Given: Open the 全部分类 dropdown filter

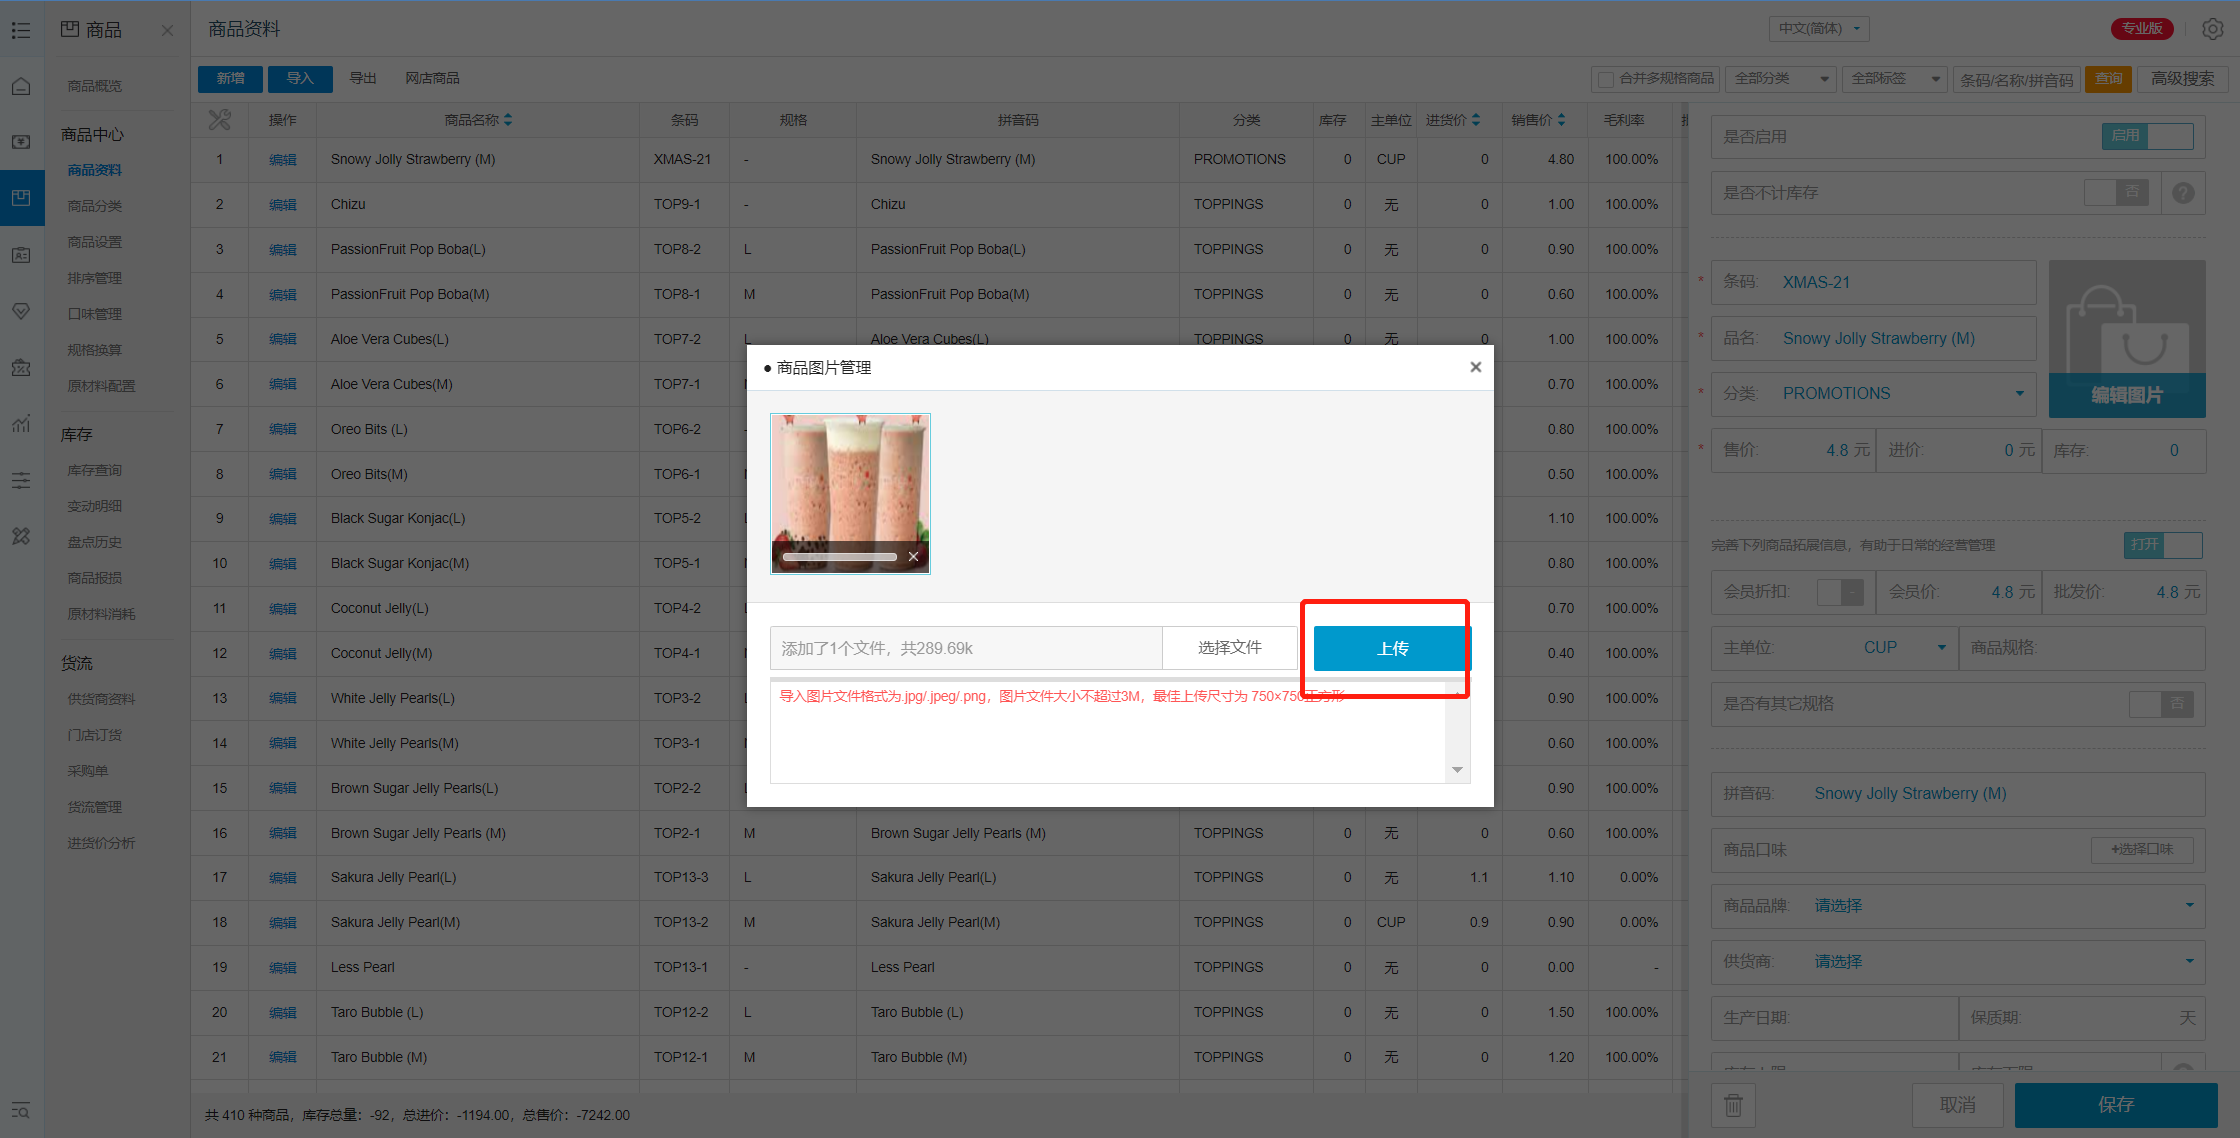Looking at the screenshot, I should point(1781,79).
